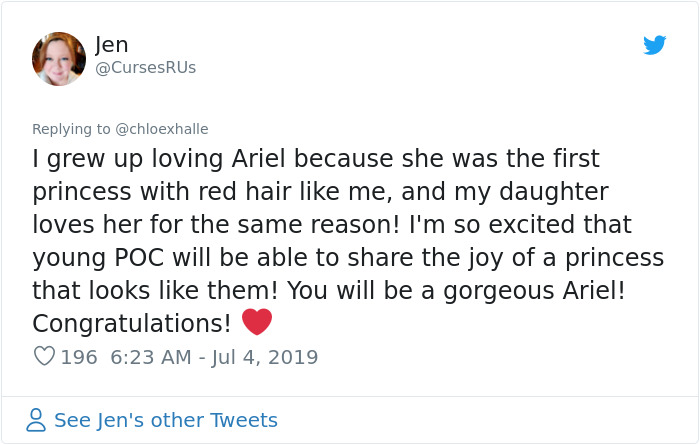
Task: Click the 196 likes count
Action: [79, 357]
